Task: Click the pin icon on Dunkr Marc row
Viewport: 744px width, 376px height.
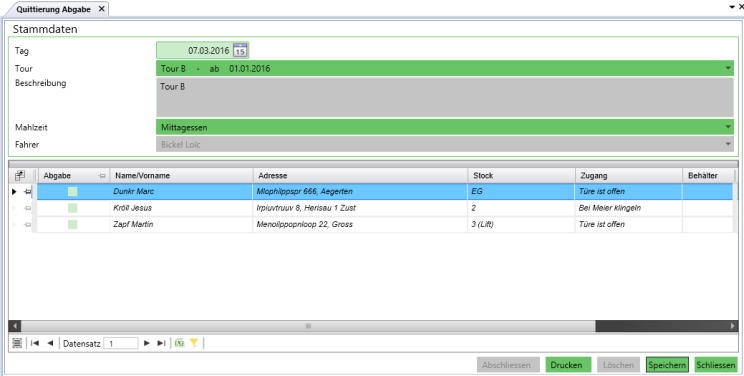Action: [x=28, y=192]
